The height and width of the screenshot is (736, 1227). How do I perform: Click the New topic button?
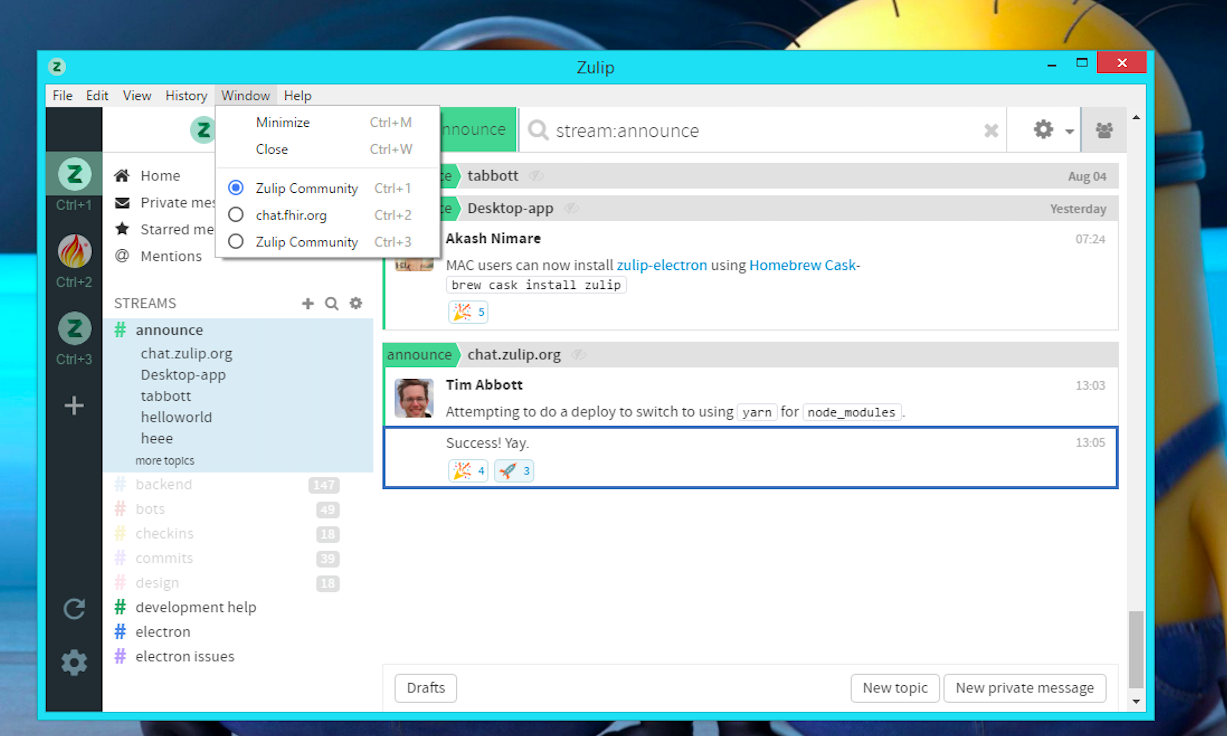[x=895, y=688]
